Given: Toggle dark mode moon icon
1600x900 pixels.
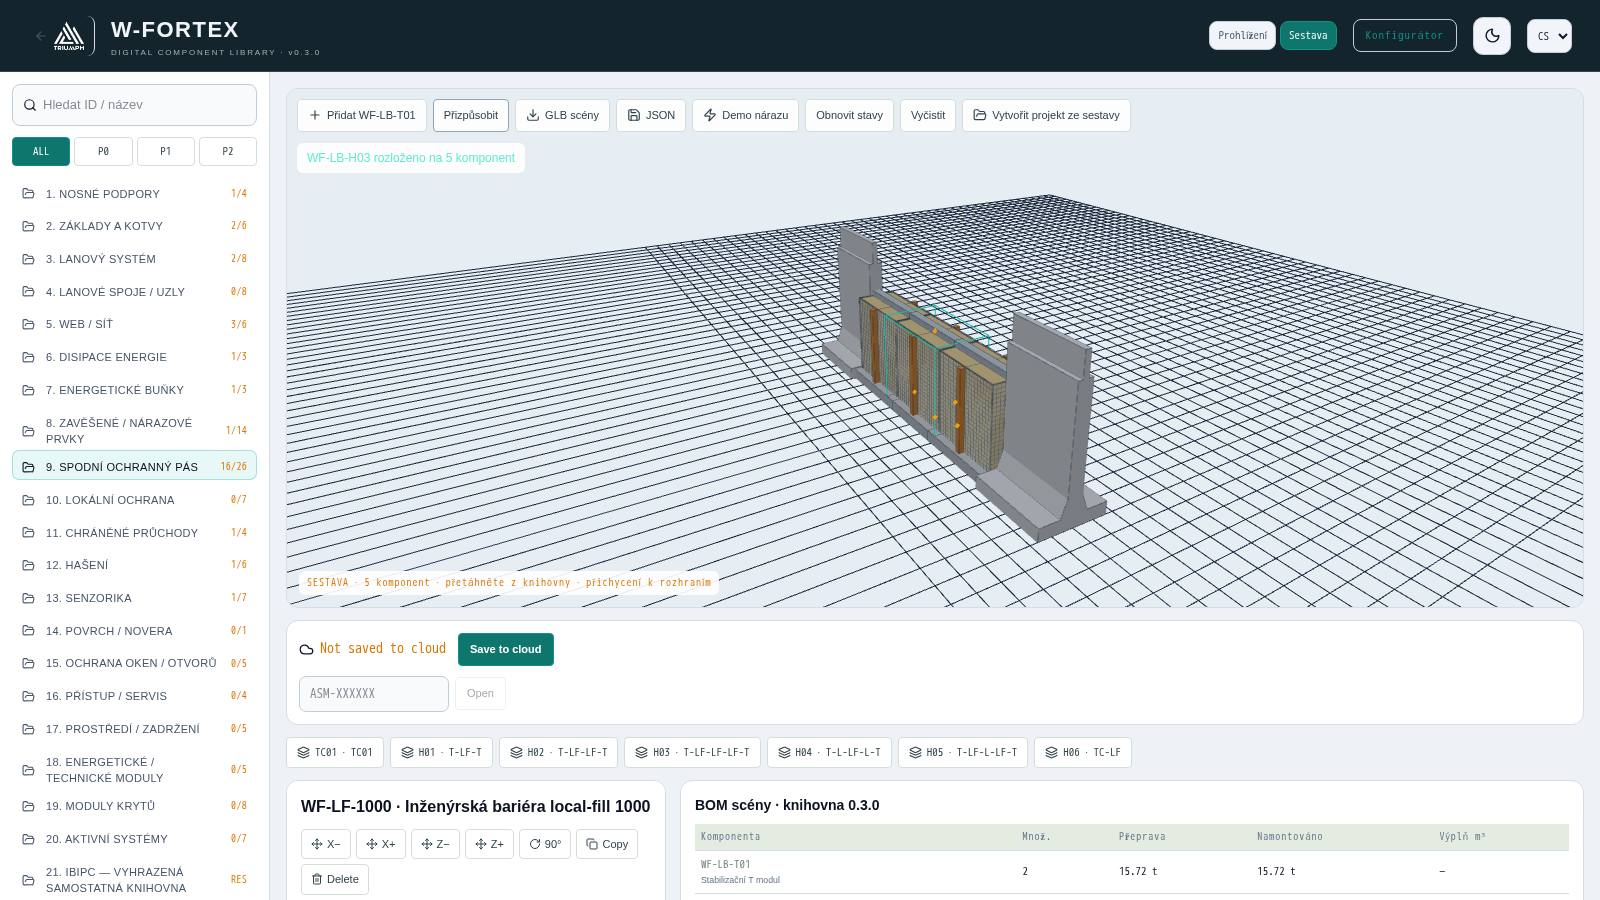Looking at the screenshot, I should (x=1492, y=36).
